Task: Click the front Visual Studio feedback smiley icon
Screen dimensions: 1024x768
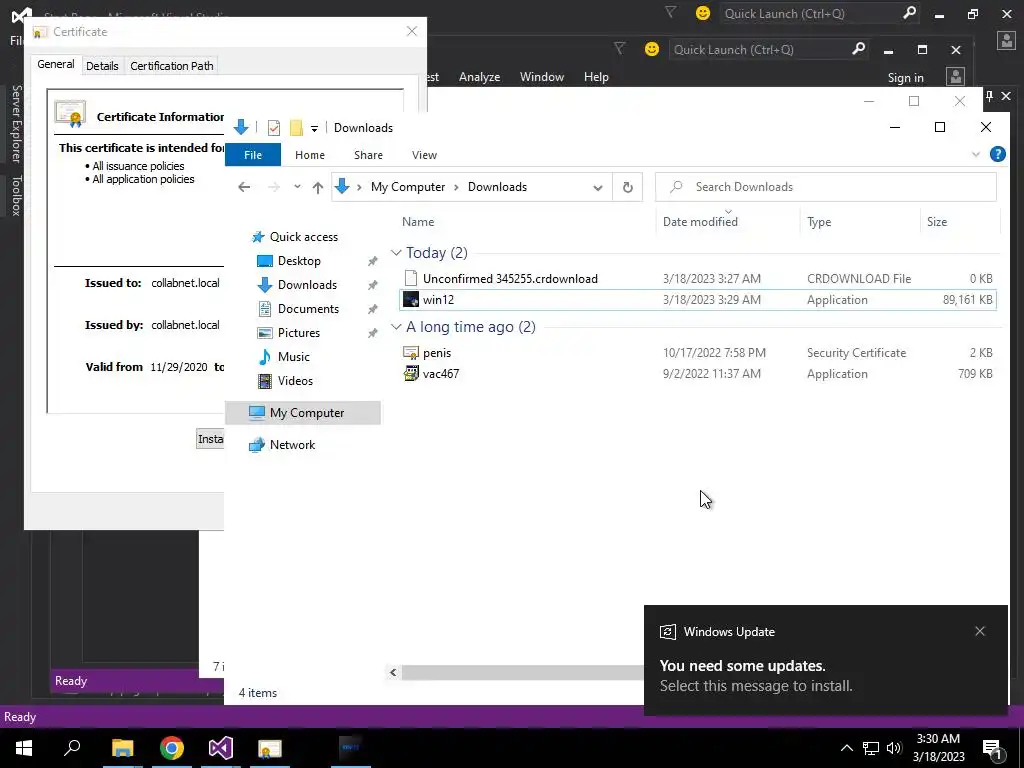Action: (x=652, y=49)
